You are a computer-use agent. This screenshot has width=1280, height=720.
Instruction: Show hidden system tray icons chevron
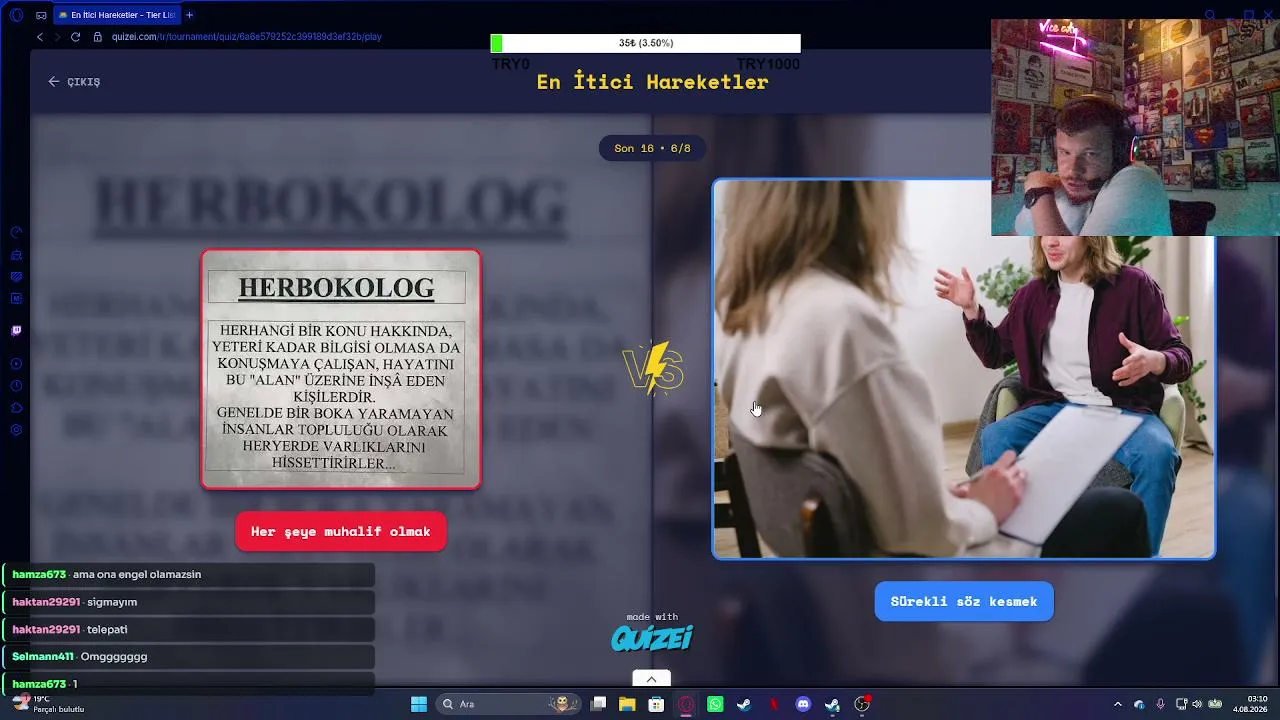1118,704
